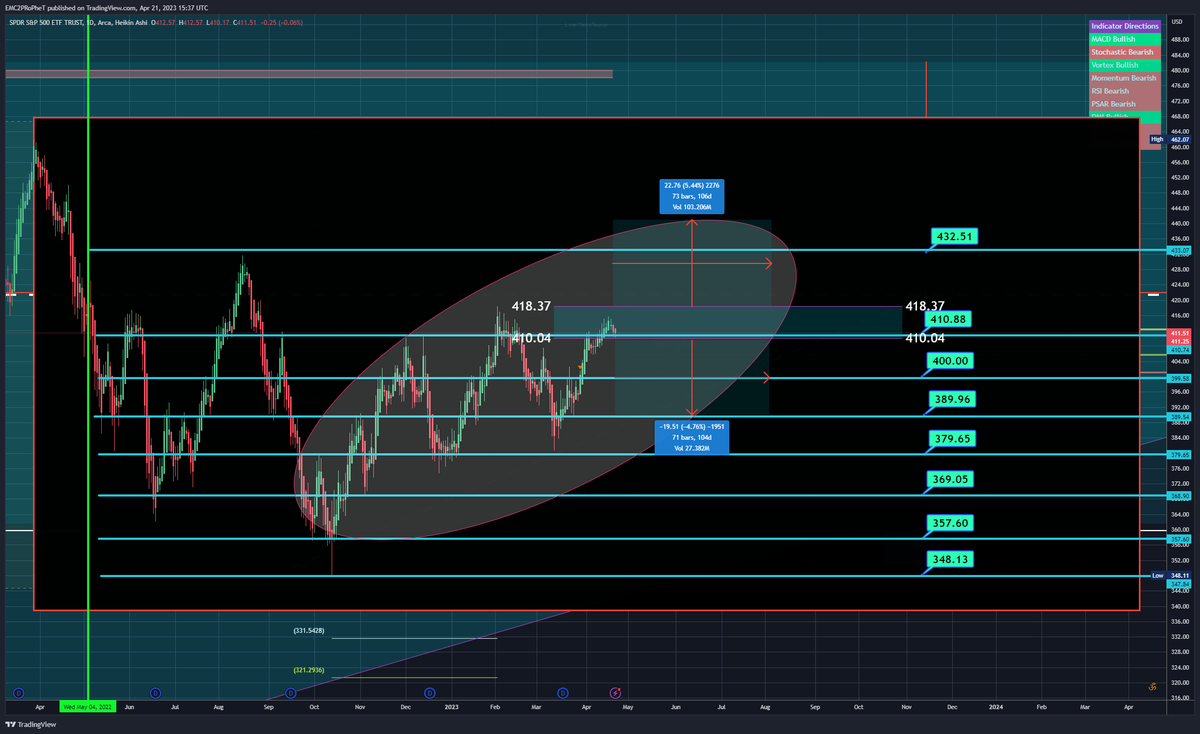Click the dividend marker near December 2022
This screenshot has width=1200, height=734.
pyautogui.click(x=430, y=692)
